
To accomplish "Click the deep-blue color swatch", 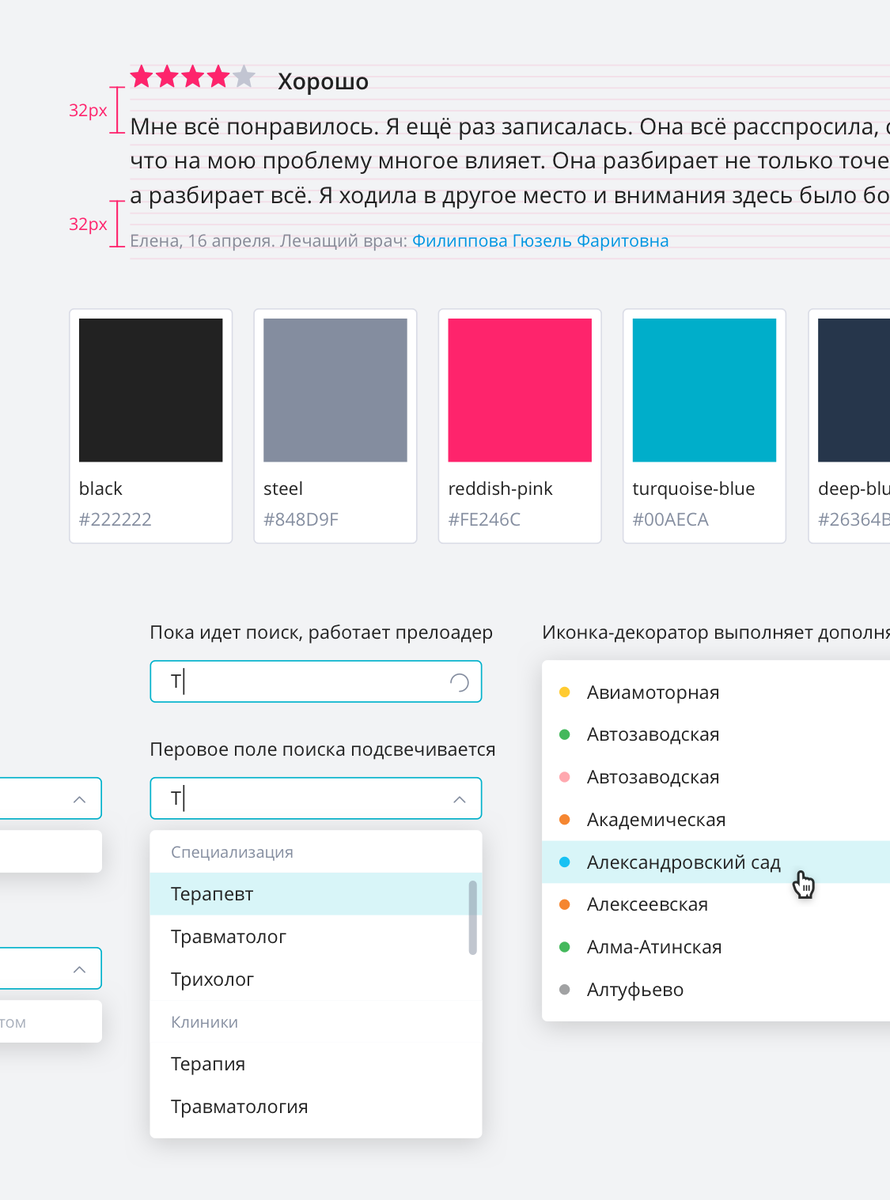I will point(854,390).
